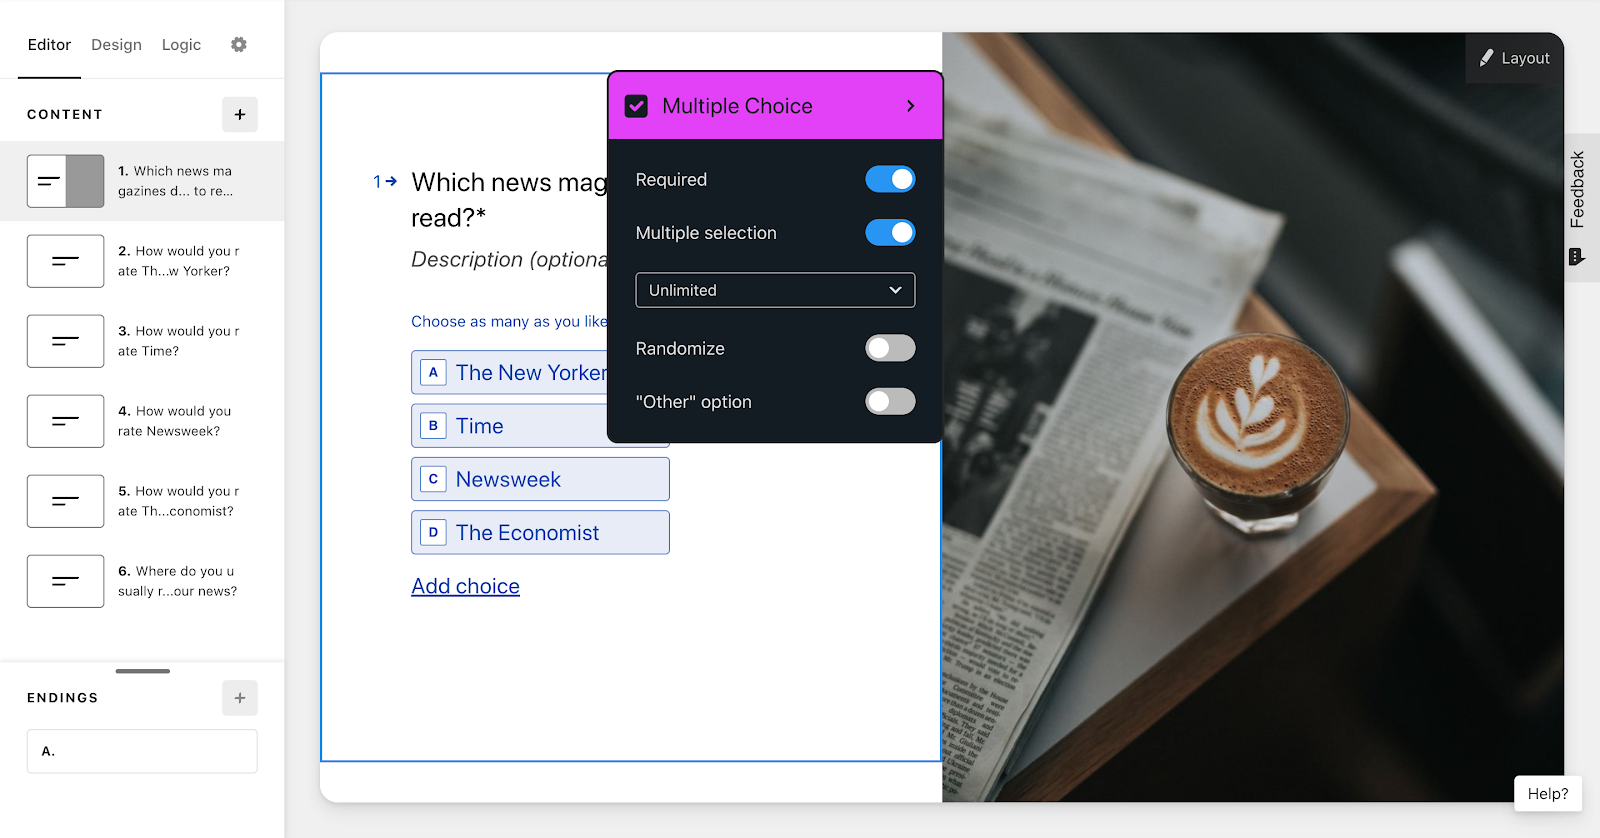Switch to the Design tab

pyautogui.click(x=116, y=45)
